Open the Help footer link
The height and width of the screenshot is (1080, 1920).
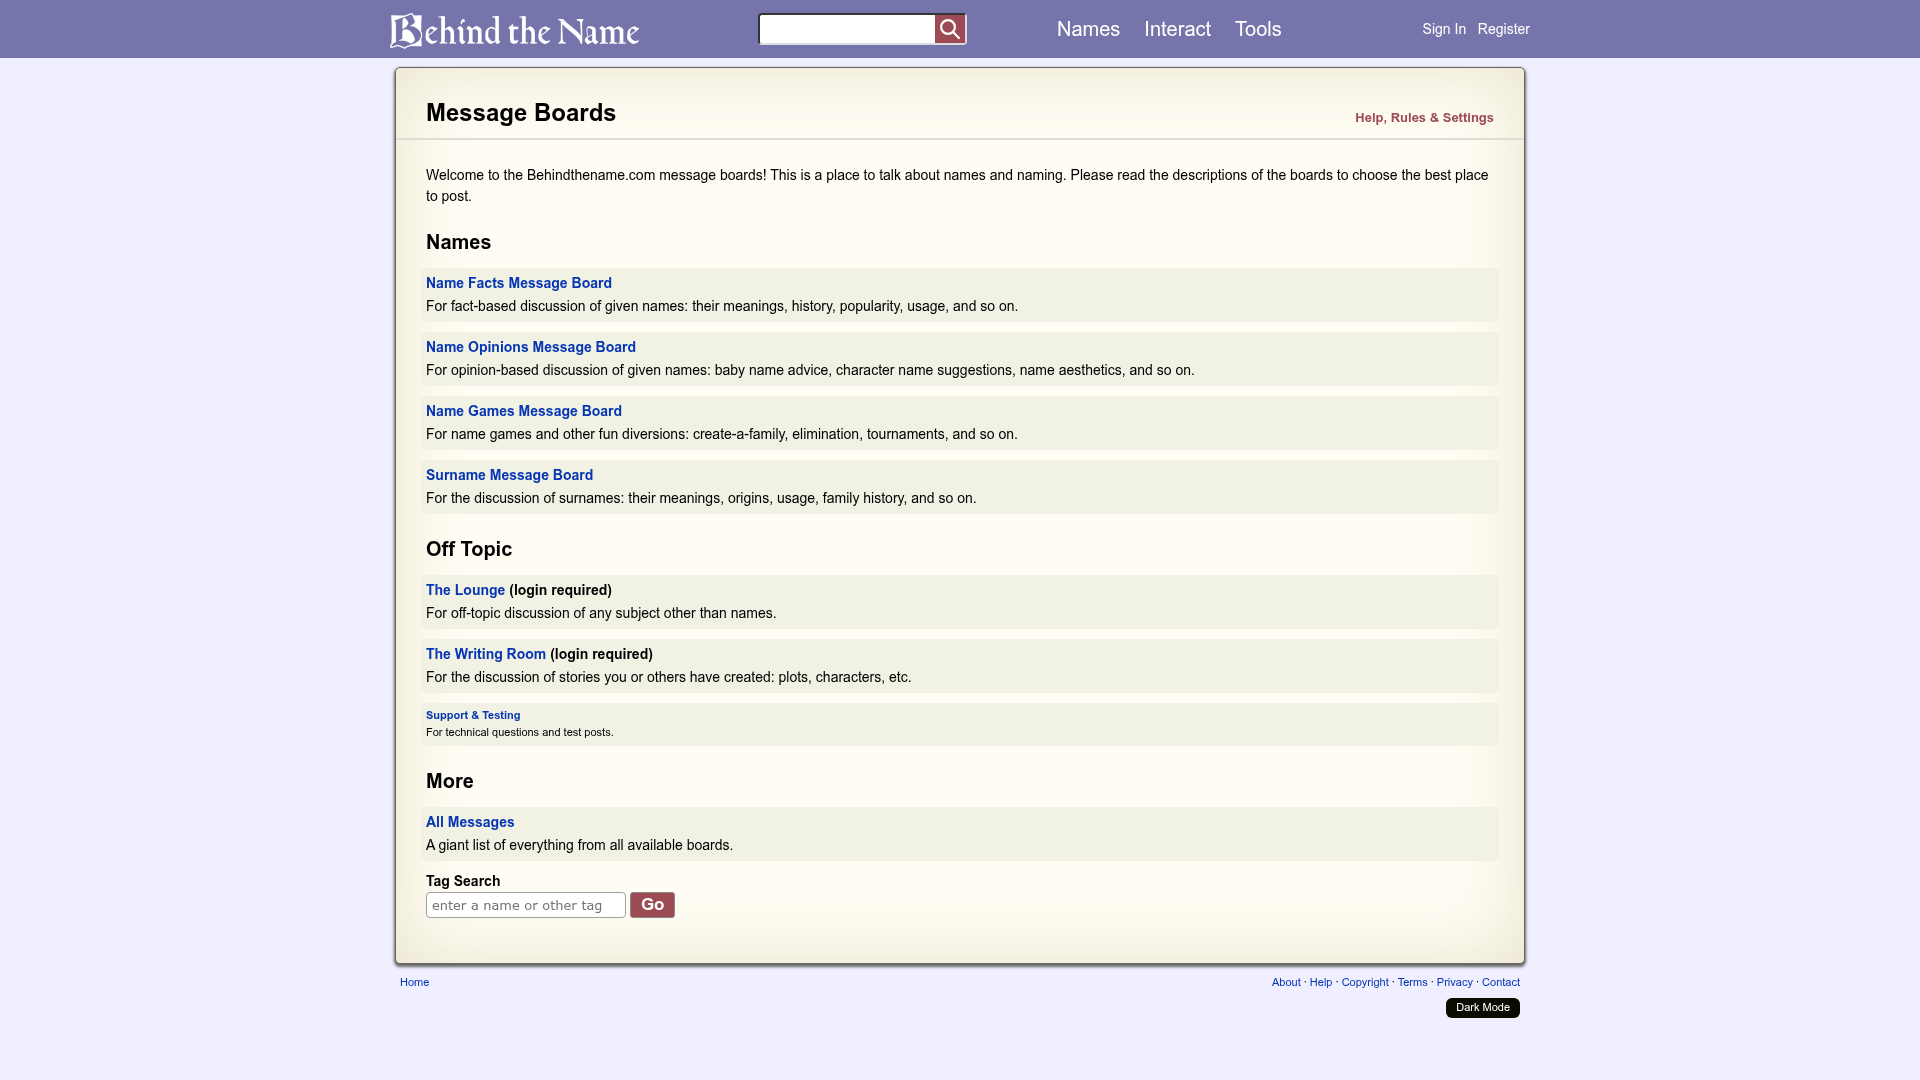click(1321, 982)
